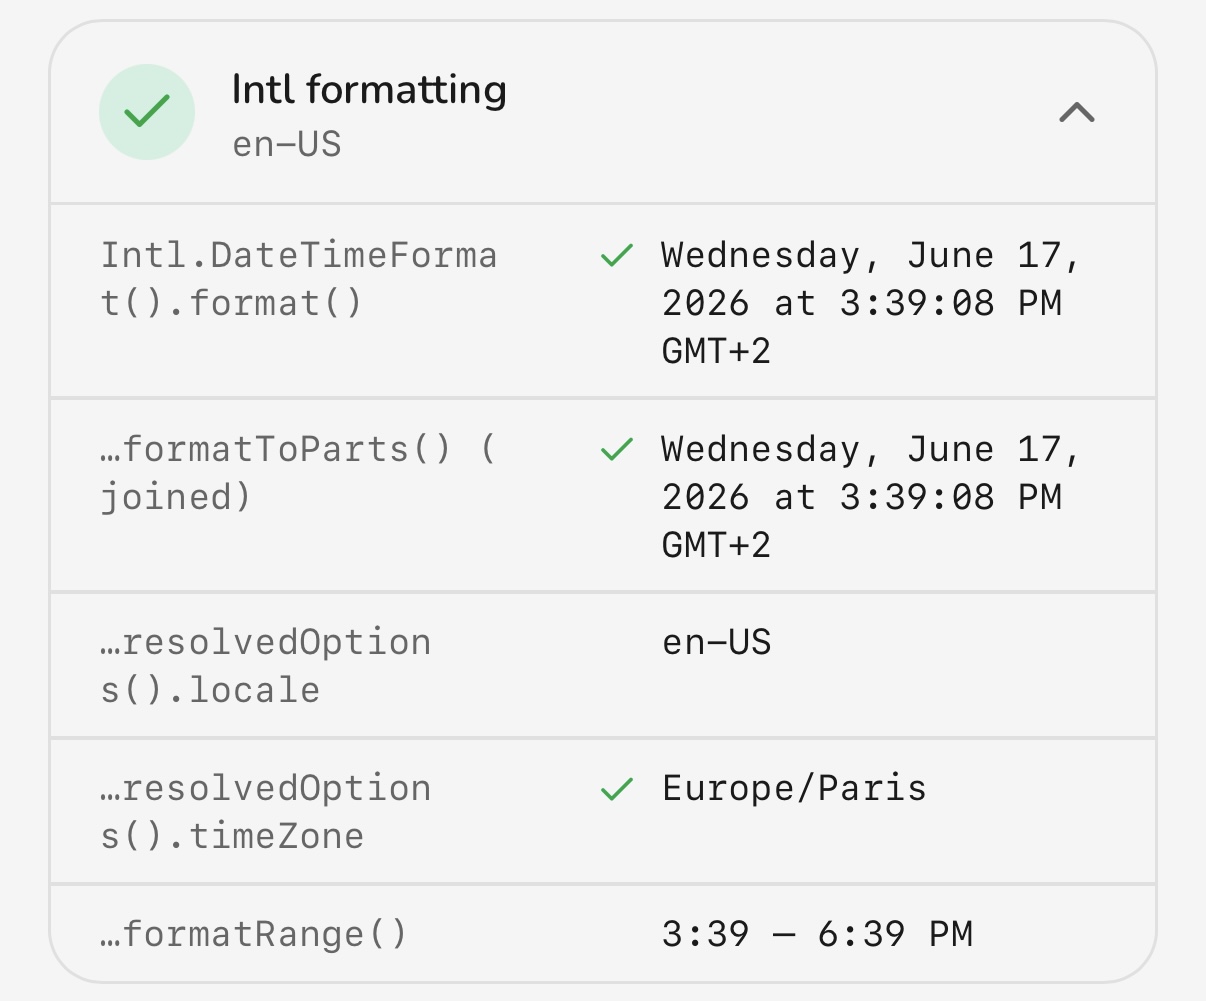
Task: Click the green checkmark status circle
Action: point(147,112)
